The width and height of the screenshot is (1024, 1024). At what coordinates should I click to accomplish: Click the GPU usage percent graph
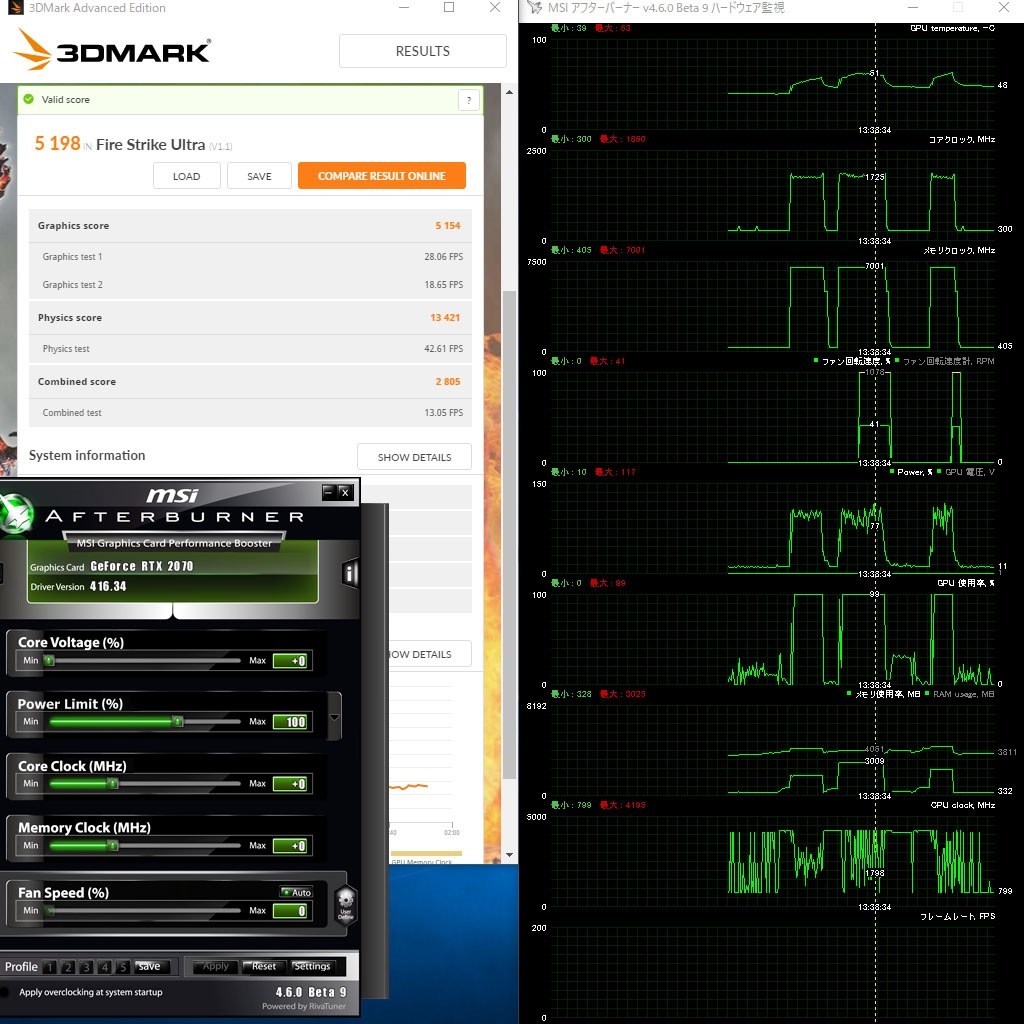772,640
